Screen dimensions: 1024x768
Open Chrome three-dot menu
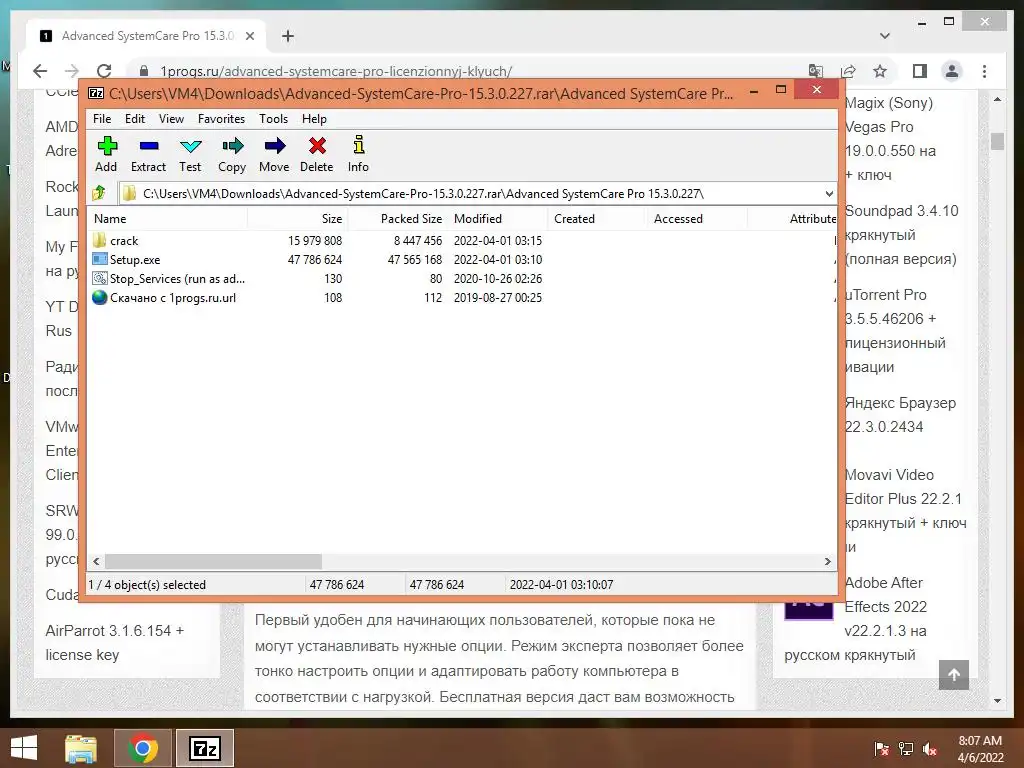click(984, 71)
